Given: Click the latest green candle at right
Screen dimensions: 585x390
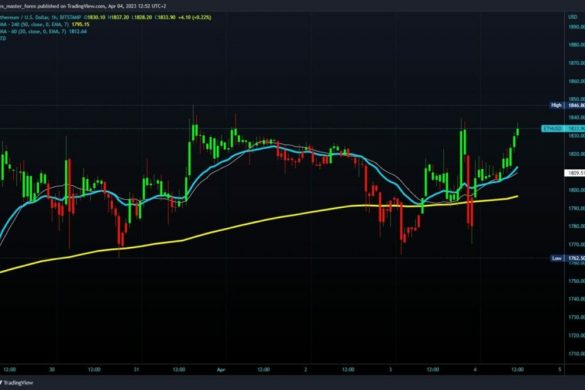Looking at the screenshot, I should [x=517, y=131].
